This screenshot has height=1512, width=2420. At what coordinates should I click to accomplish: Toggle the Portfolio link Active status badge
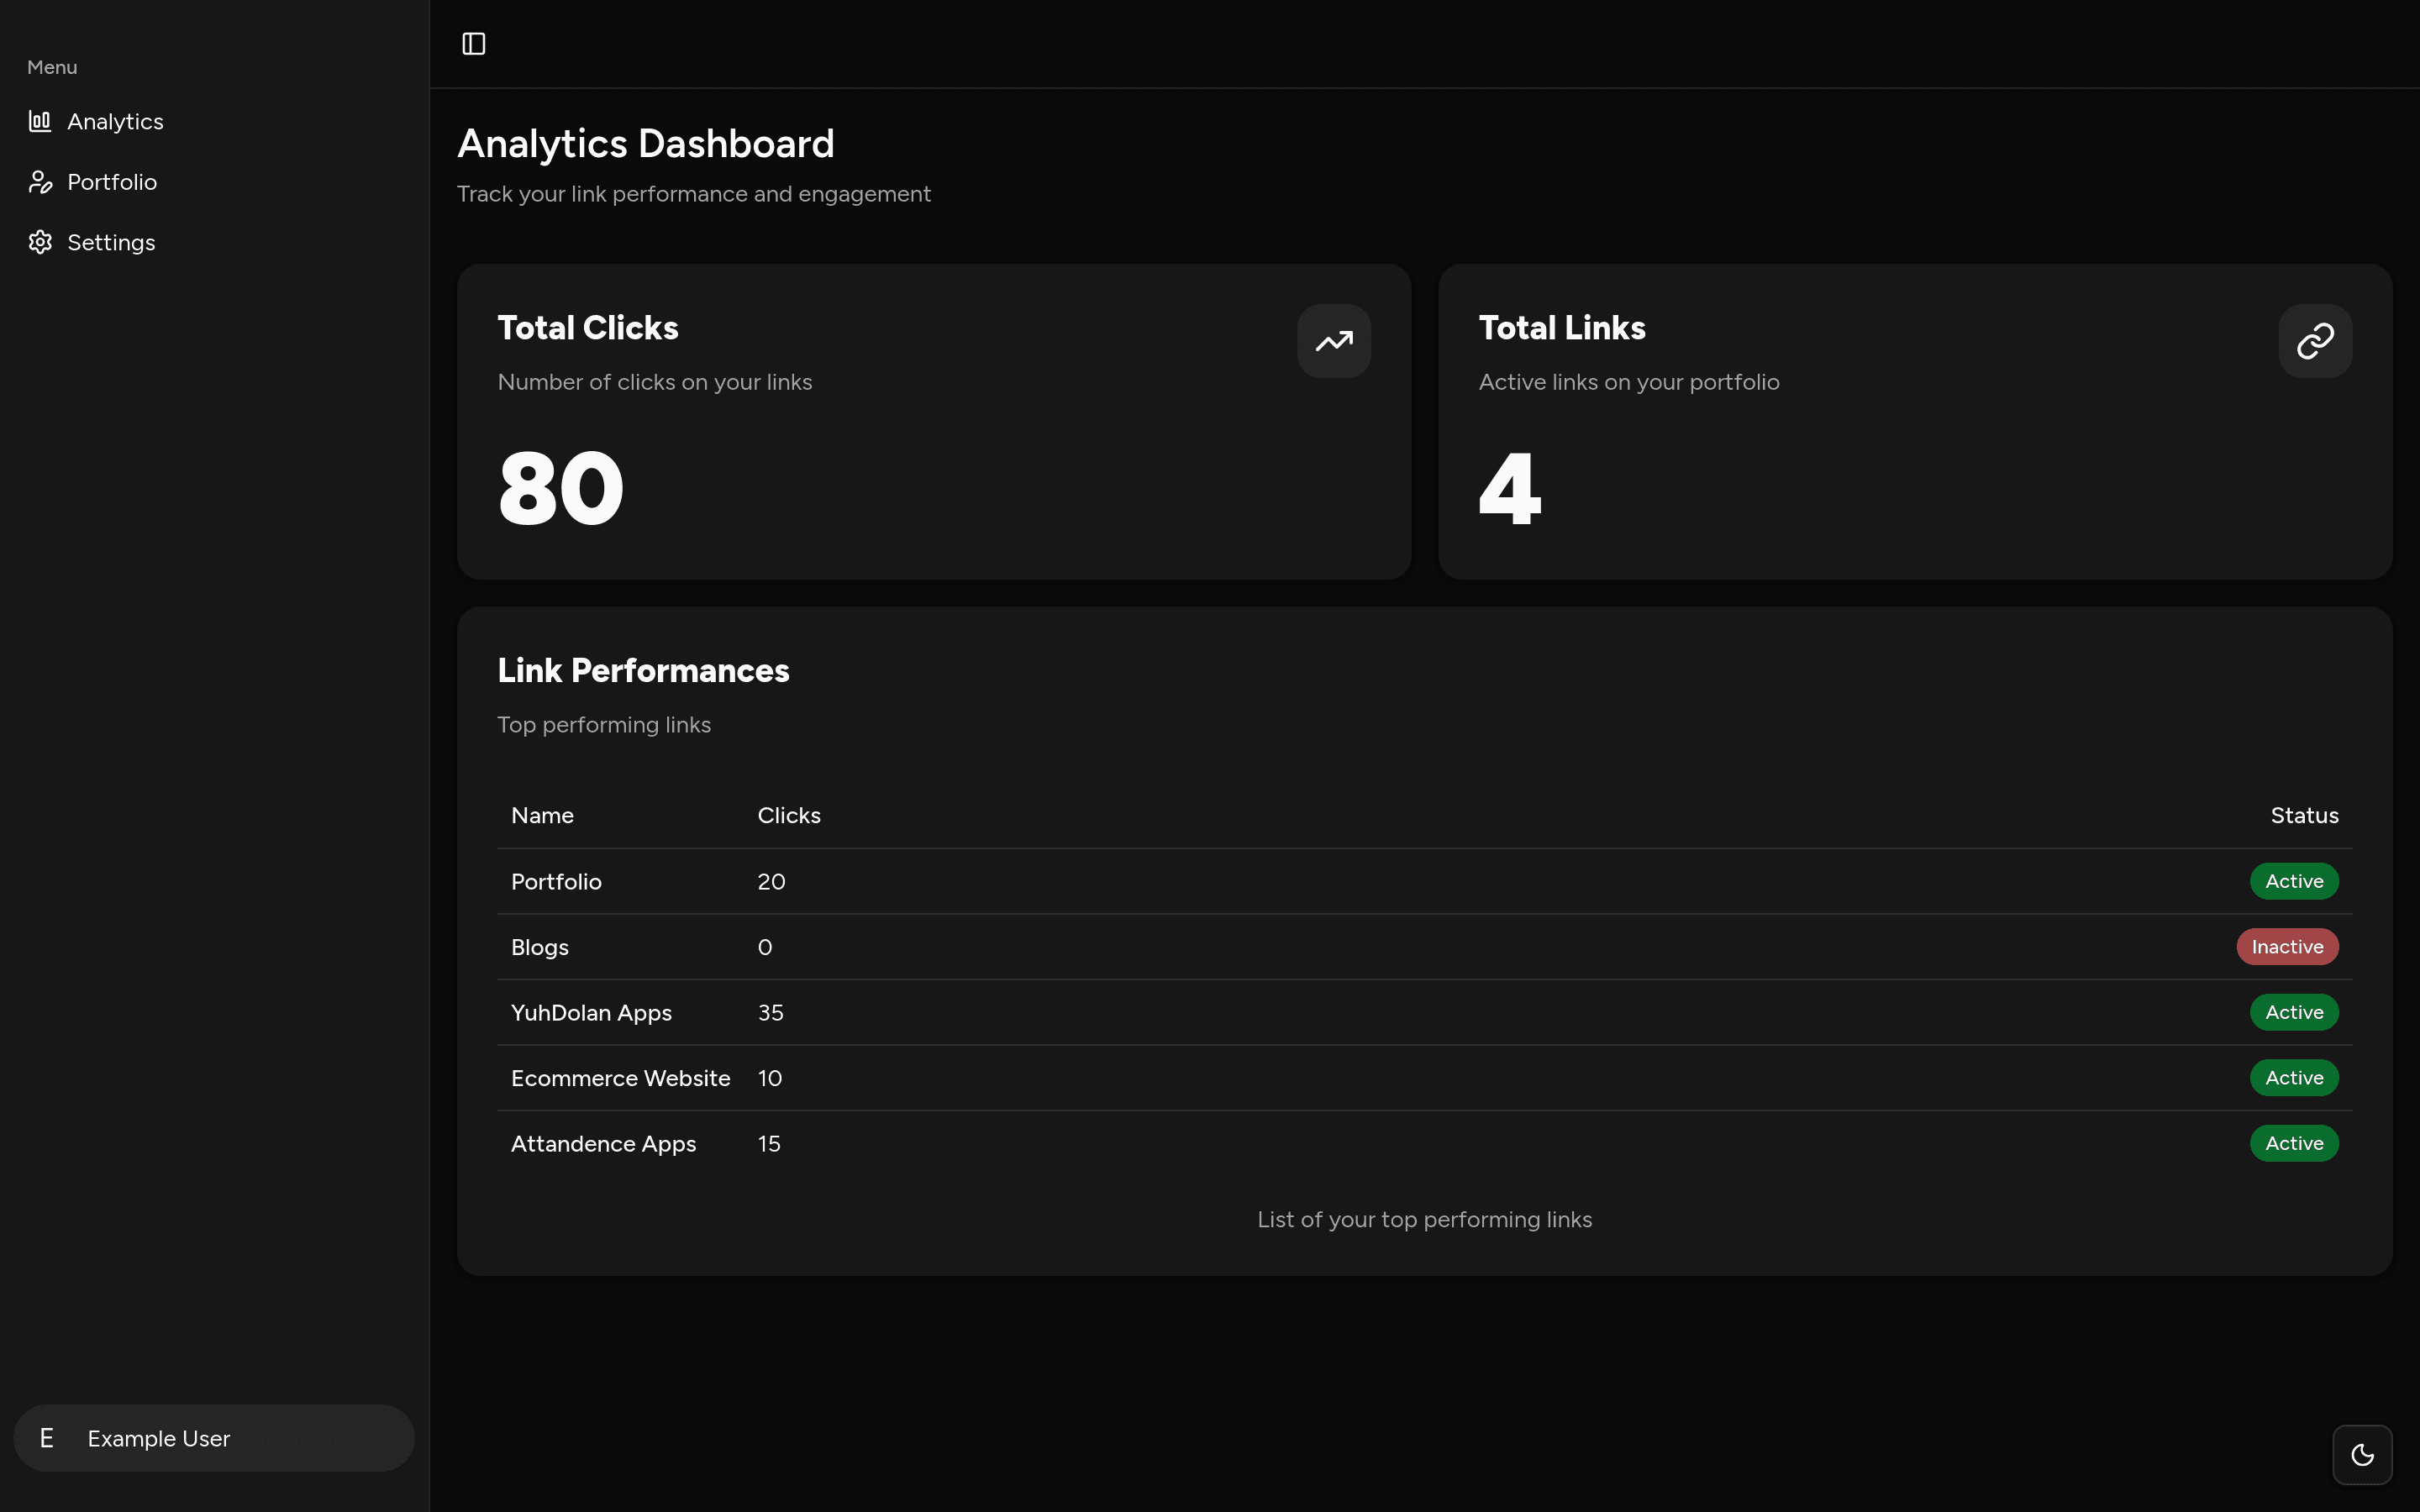(x=2293, y=881)
